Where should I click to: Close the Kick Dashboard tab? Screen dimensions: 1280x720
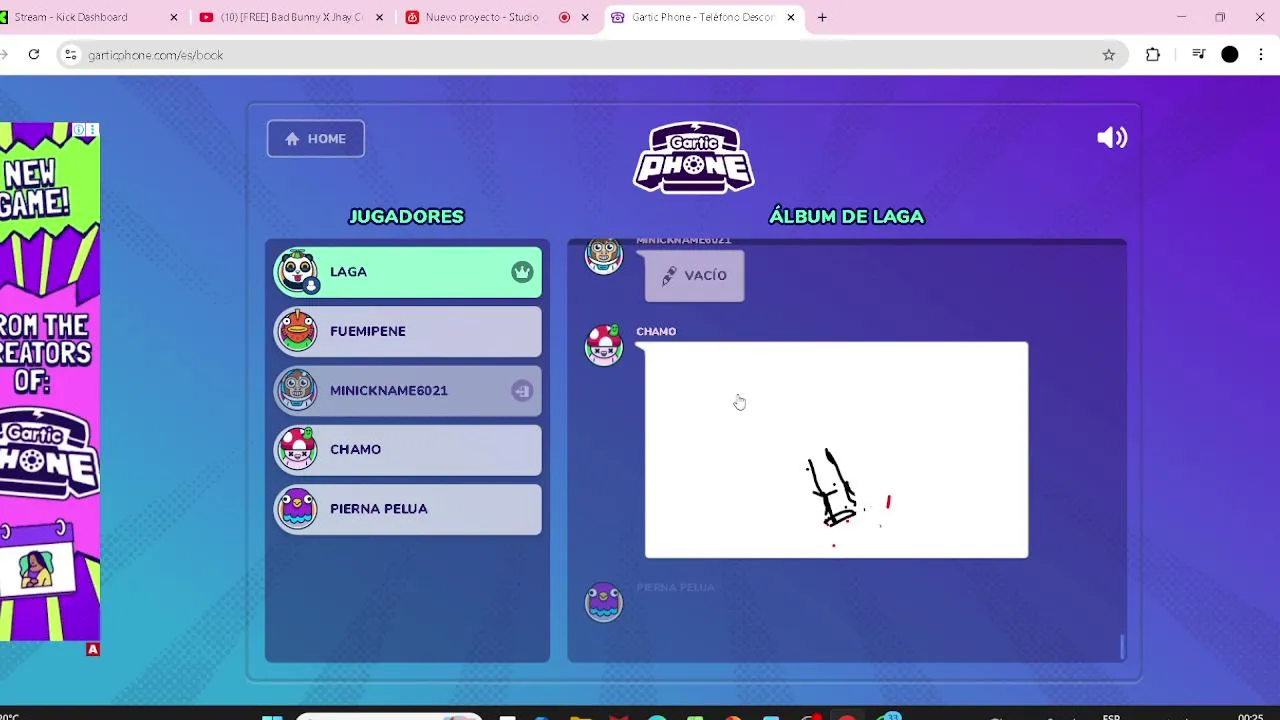[174, 17]
